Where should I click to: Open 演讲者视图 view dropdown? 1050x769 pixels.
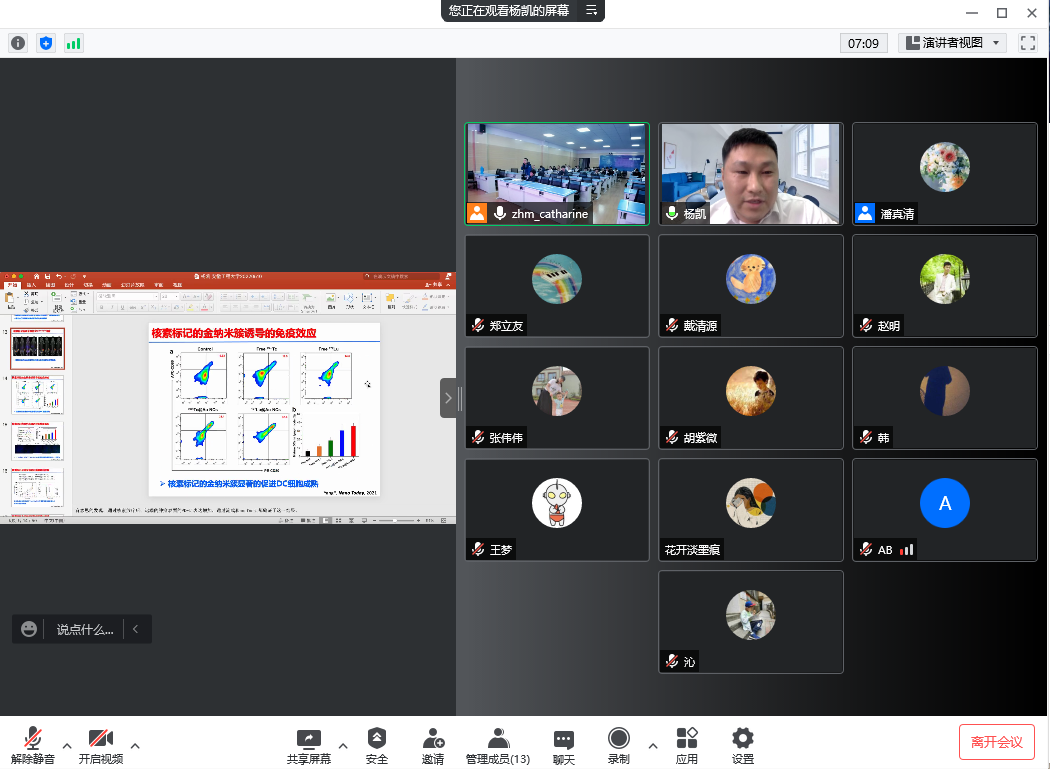click(x=954, y=43)
